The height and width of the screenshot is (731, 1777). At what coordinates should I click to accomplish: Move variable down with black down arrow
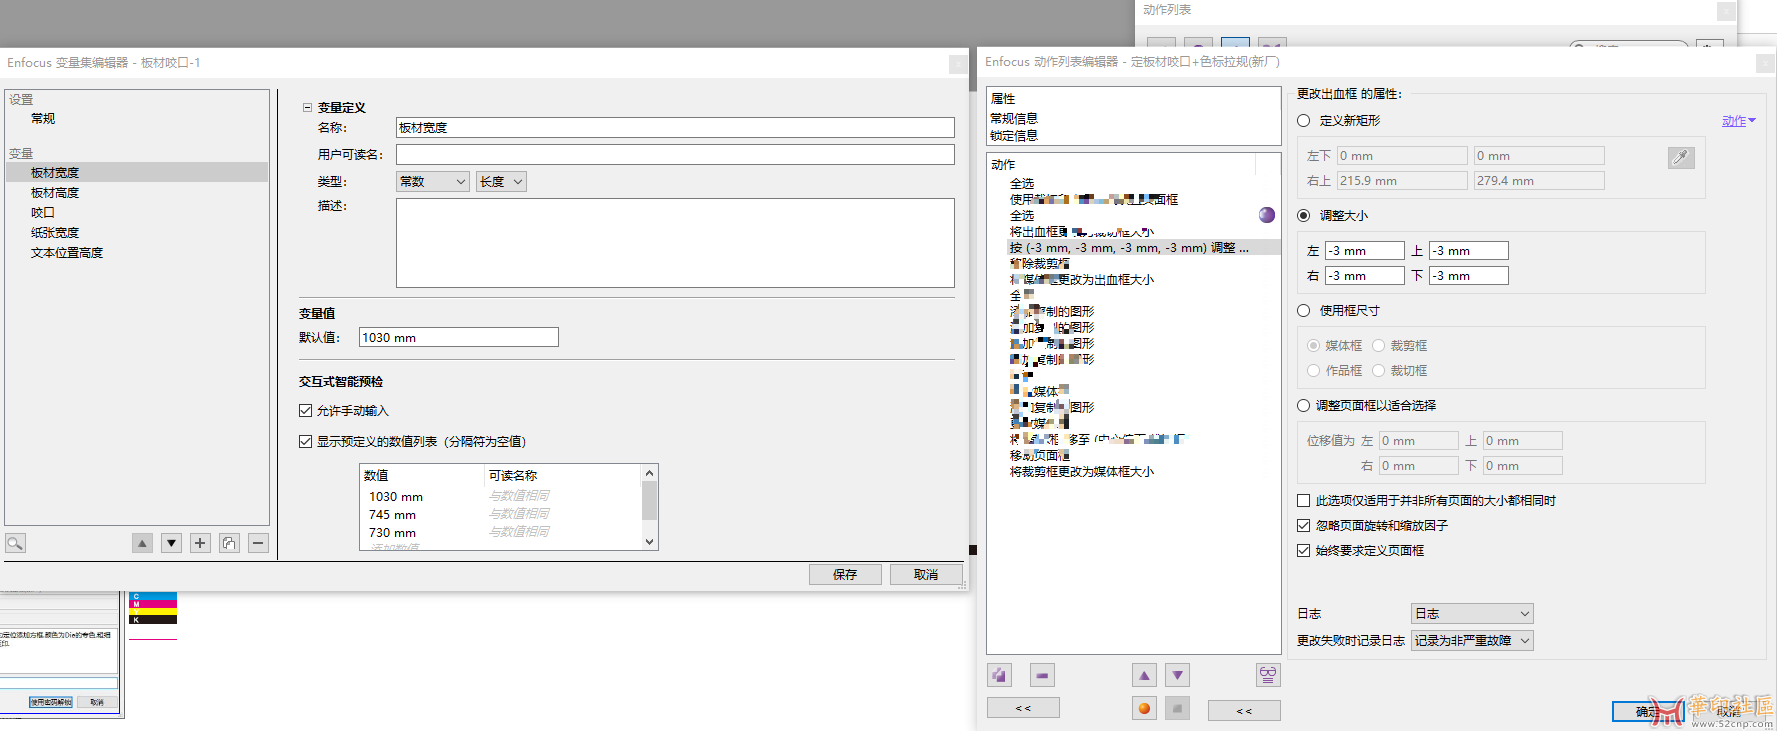click(x=171, y=543)
